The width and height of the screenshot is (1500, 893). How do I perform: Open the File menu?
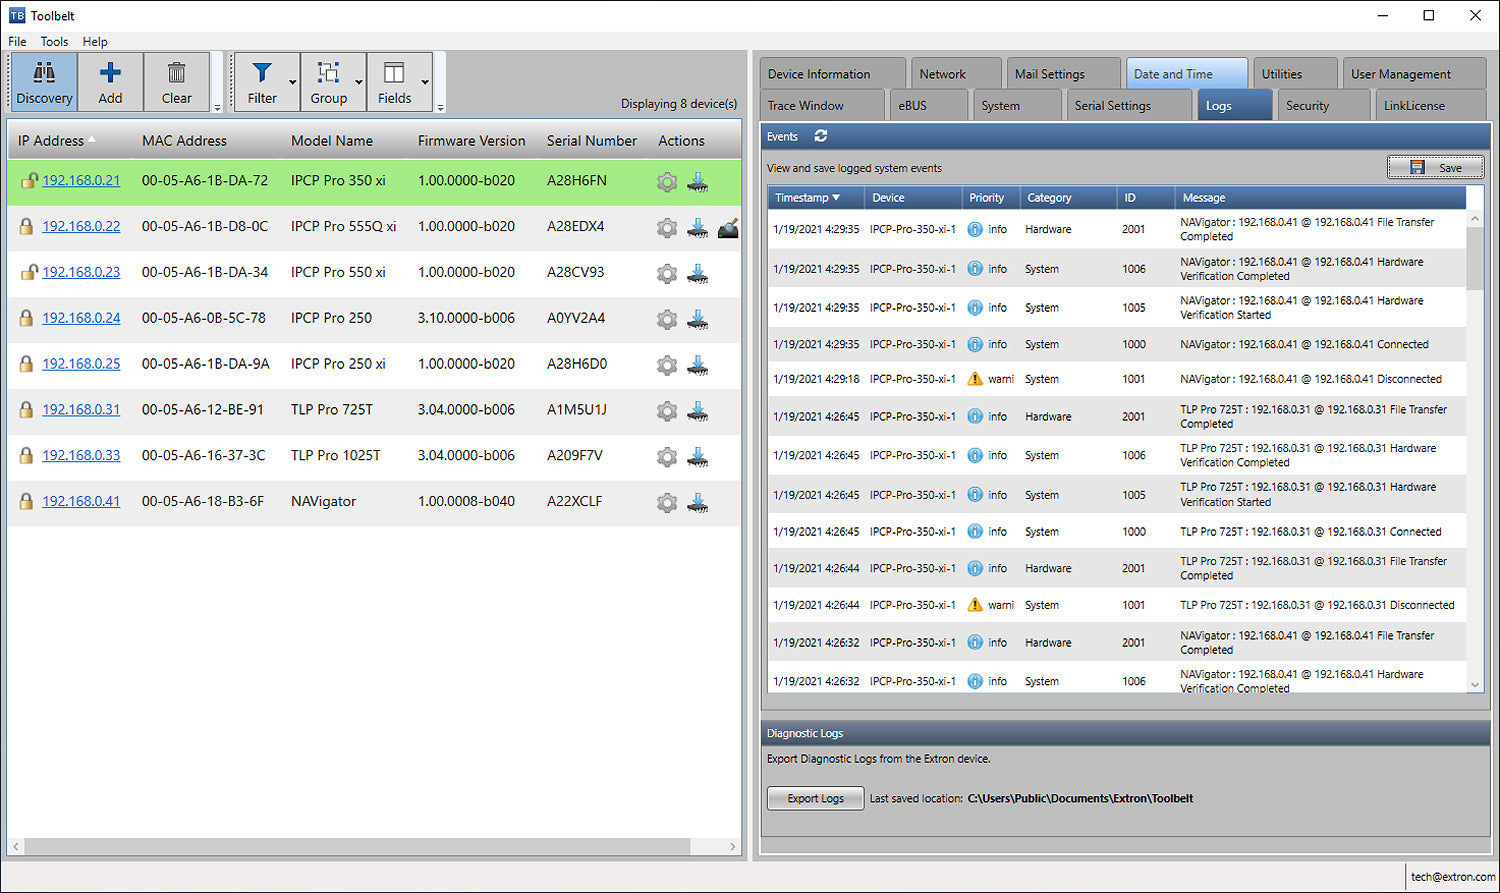coord(17,41)
